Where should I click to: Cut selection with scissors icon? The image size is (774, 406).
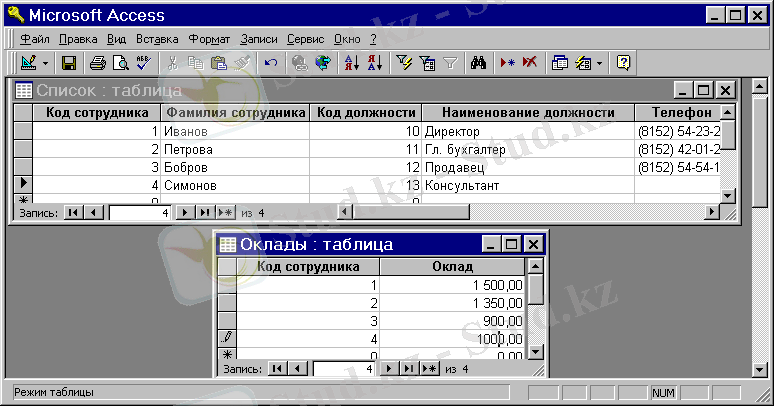(x=172, y=63)
